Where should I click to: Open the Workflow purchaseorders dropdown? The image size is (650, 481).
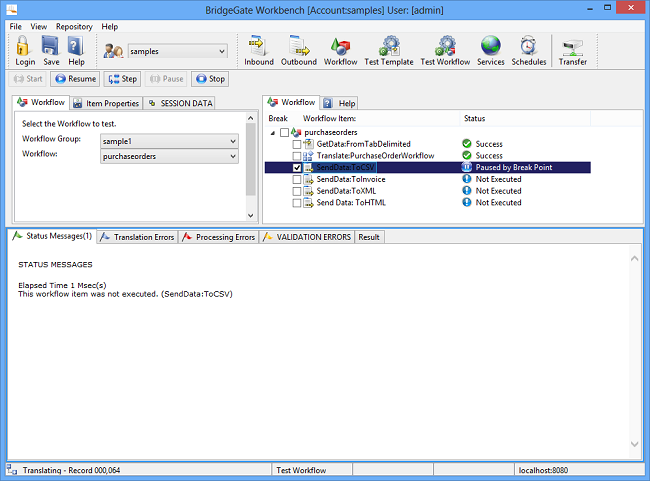pyautogui.click(x=169, y=156)
